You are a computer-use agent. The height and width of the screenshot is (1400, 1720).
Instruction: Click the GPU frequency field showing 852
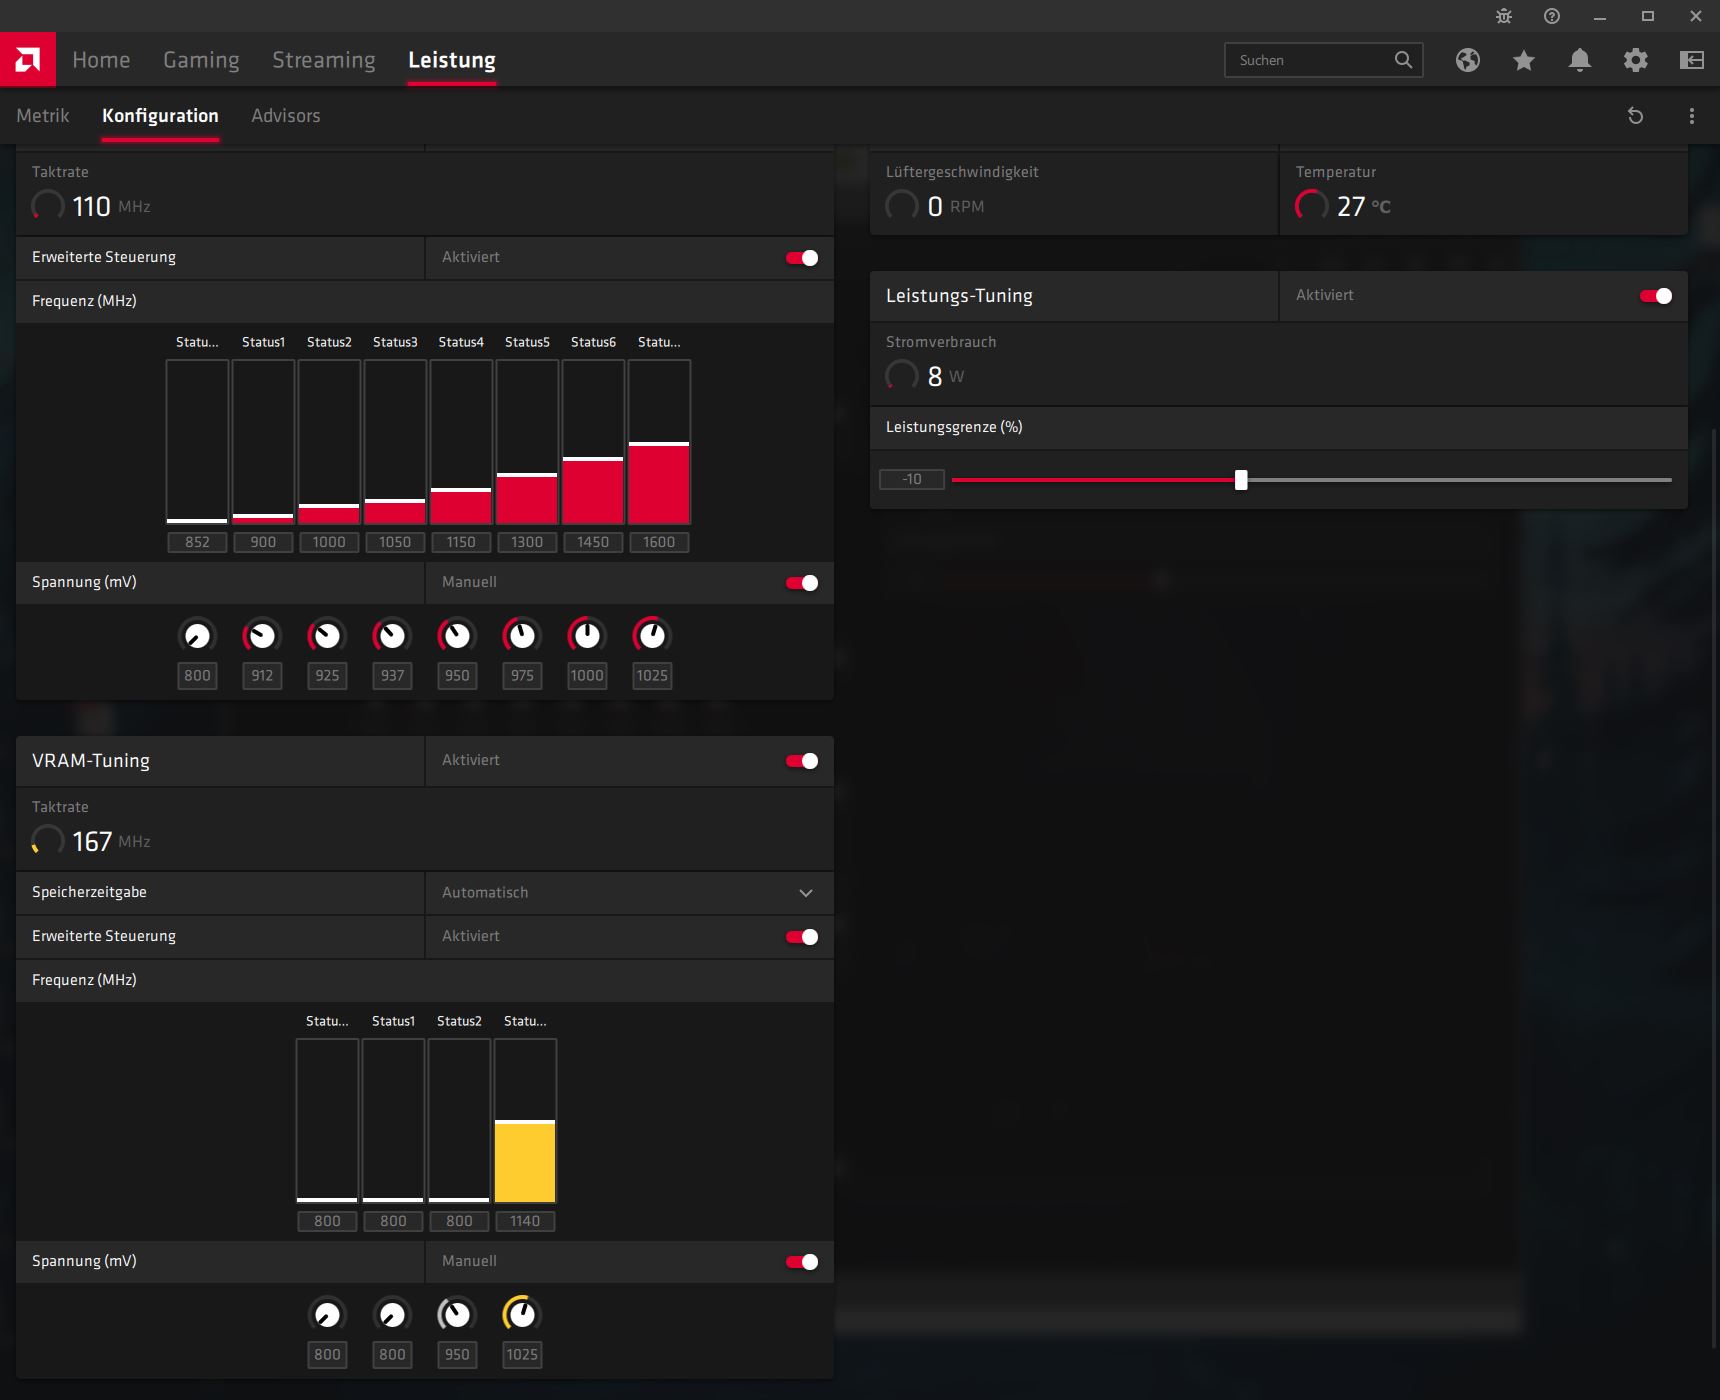click(197, 542)
